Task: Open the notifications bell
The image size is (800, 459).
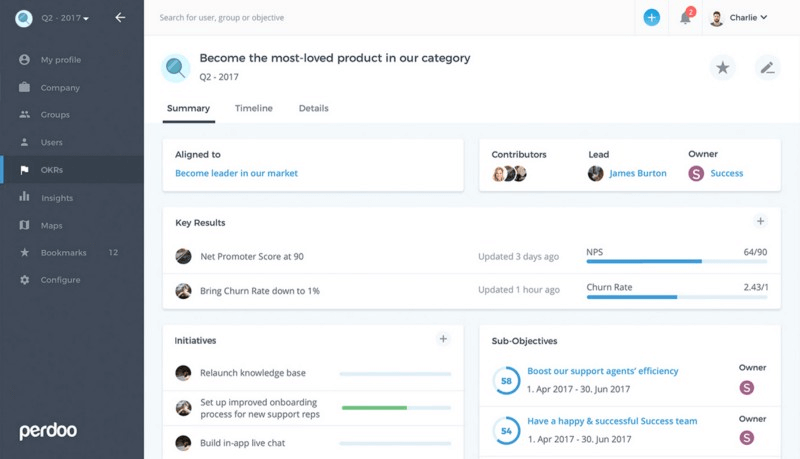Action: point(685,17)
